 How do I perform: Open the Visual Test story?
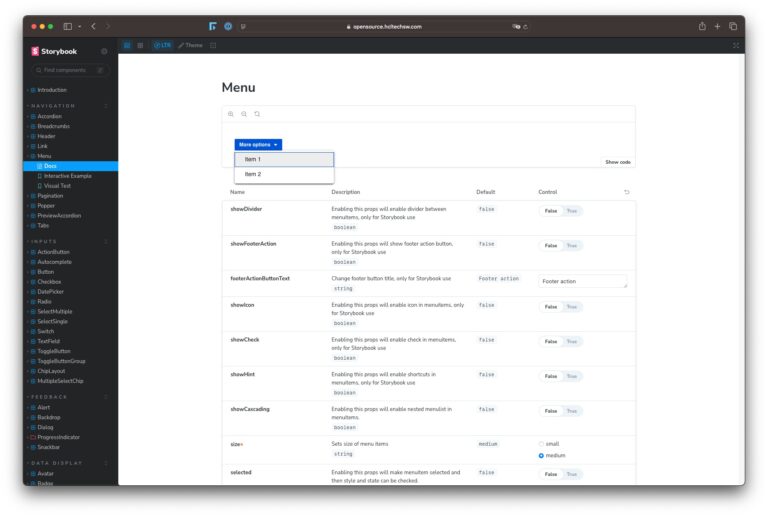click(x=57, y=186)
